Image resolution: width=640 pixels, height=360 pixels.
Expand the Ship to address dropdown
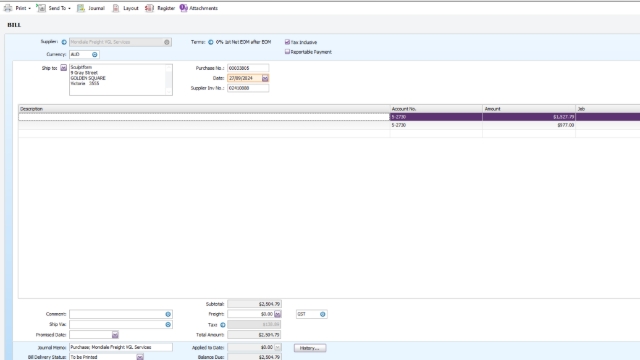(x=64, y=68)
